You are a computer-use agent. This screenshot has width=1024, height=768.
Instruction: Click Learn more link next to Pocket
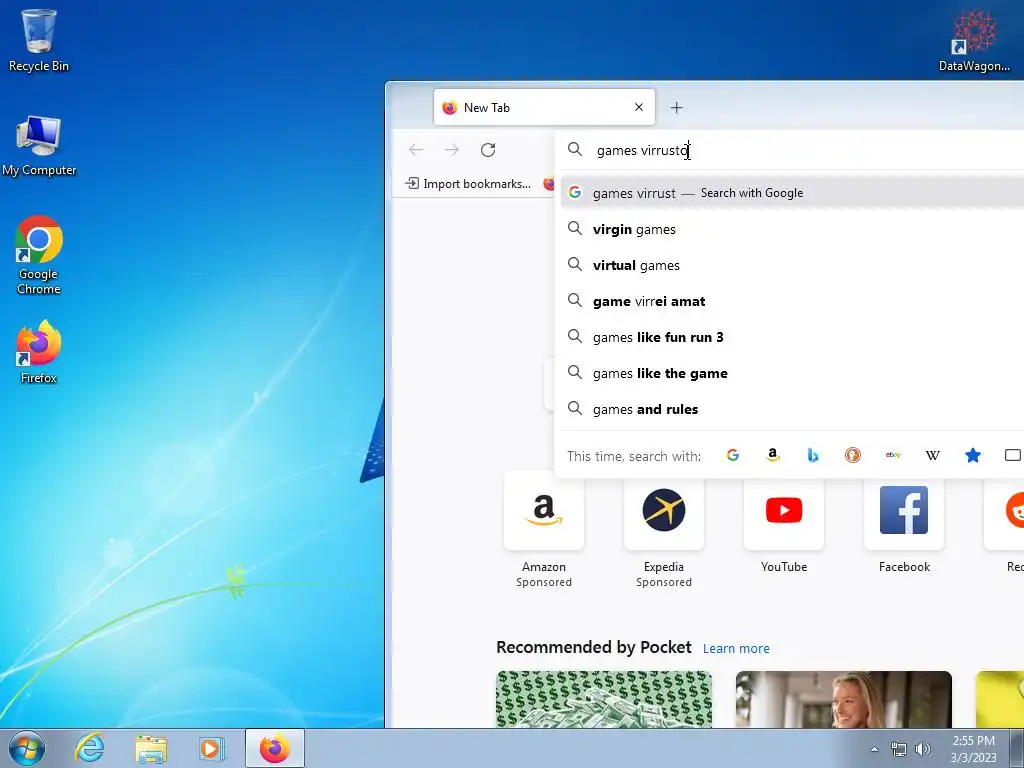[x=736, y=648]
